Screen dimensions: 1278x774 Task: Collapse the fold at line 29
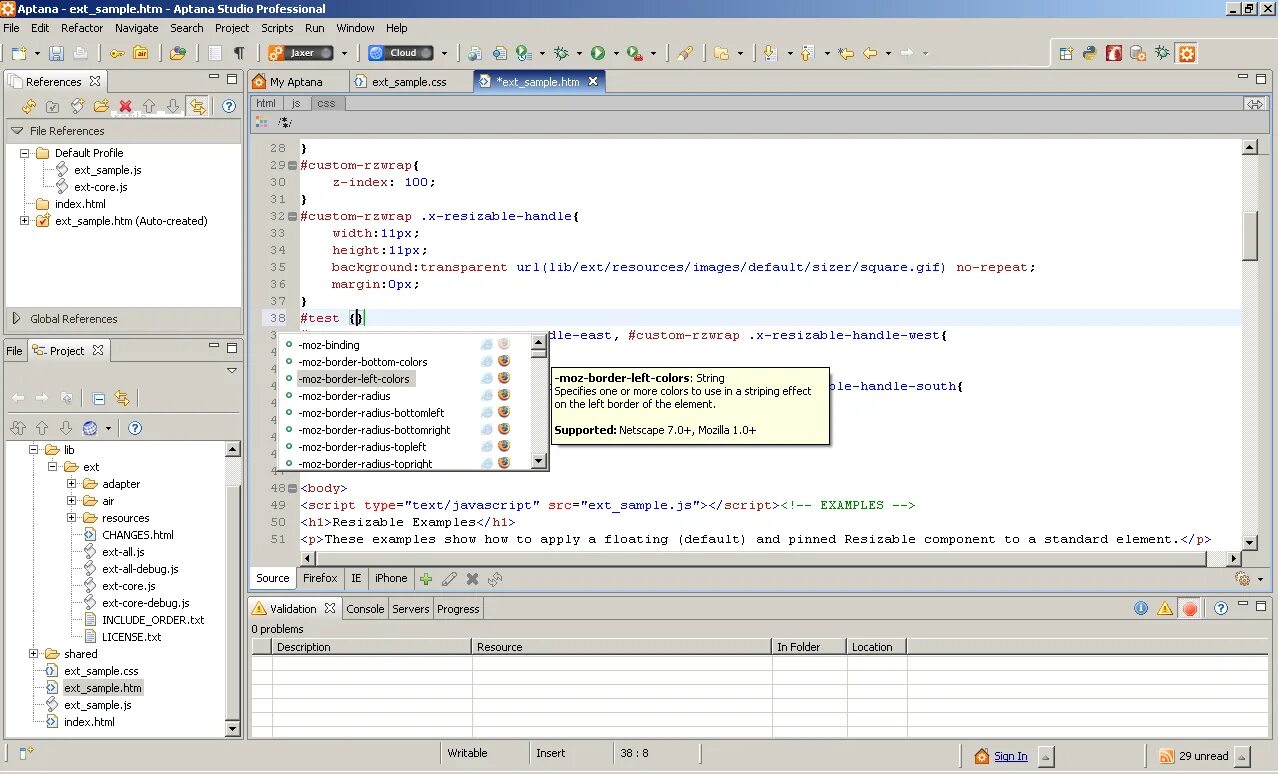[x=292, y=165]
